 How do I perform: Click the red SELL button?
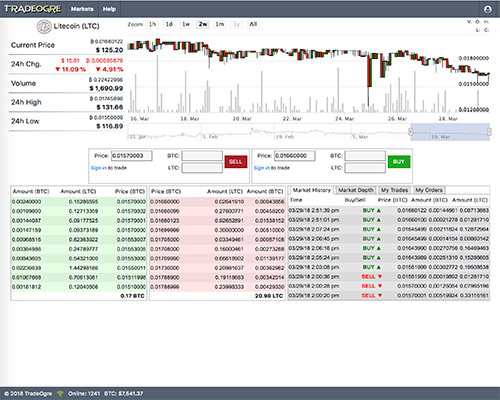pyautogui.click(x=236, y=162)
